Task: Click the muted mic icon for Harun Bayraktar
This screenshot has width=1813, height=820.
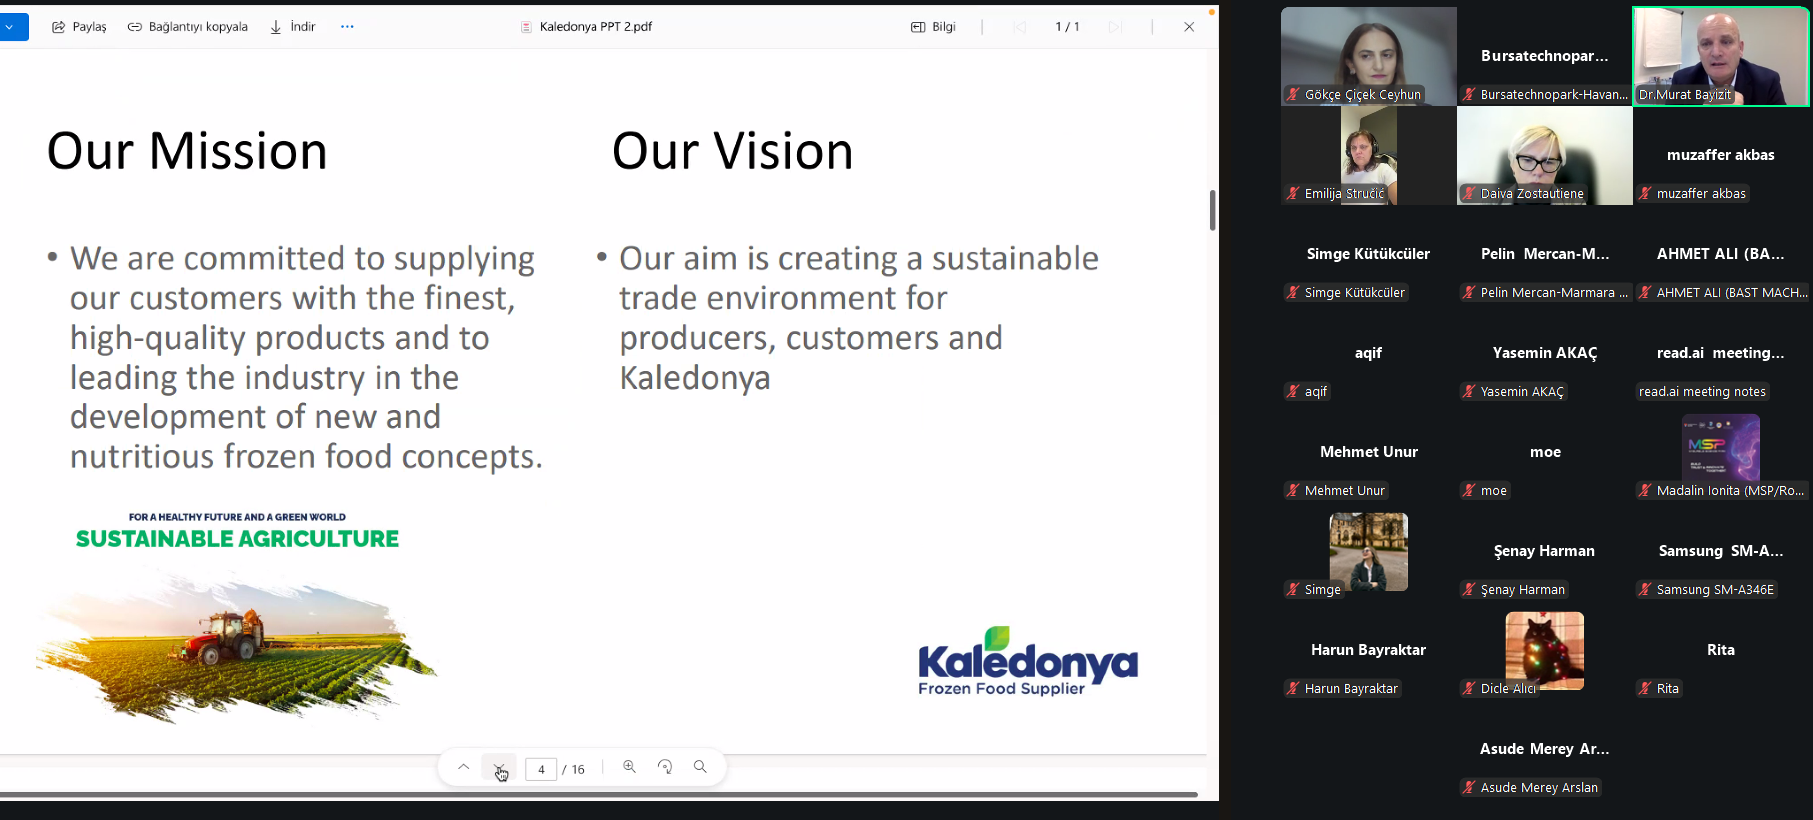Action: (1293, 689)
